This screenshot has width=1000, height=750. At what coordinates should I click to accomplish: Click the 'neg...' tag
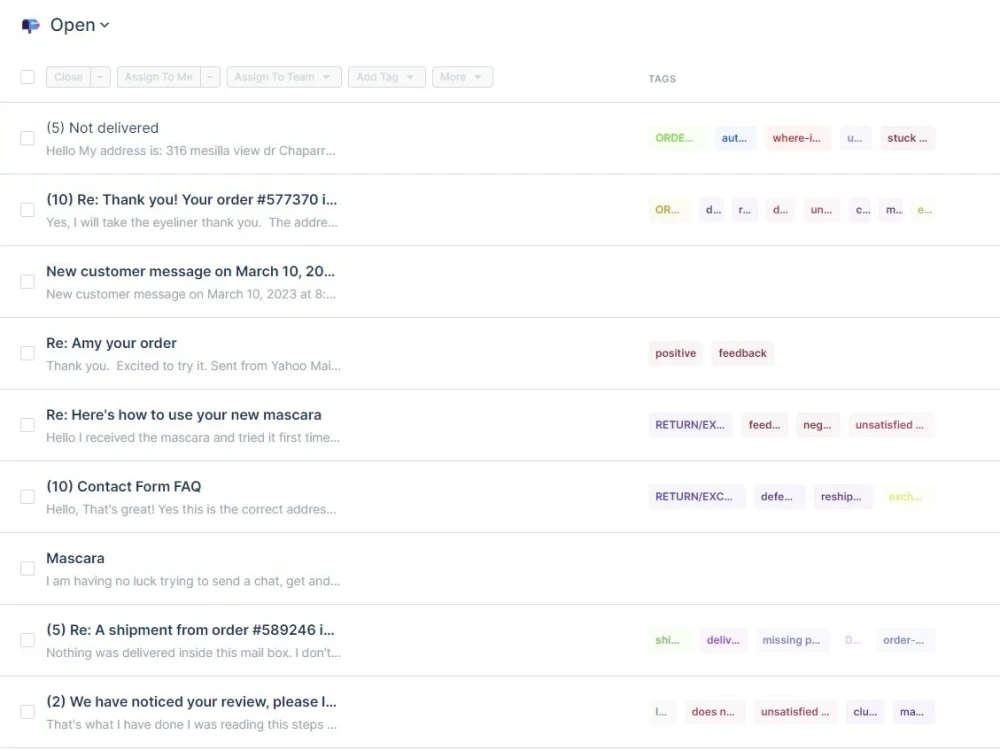817,425
